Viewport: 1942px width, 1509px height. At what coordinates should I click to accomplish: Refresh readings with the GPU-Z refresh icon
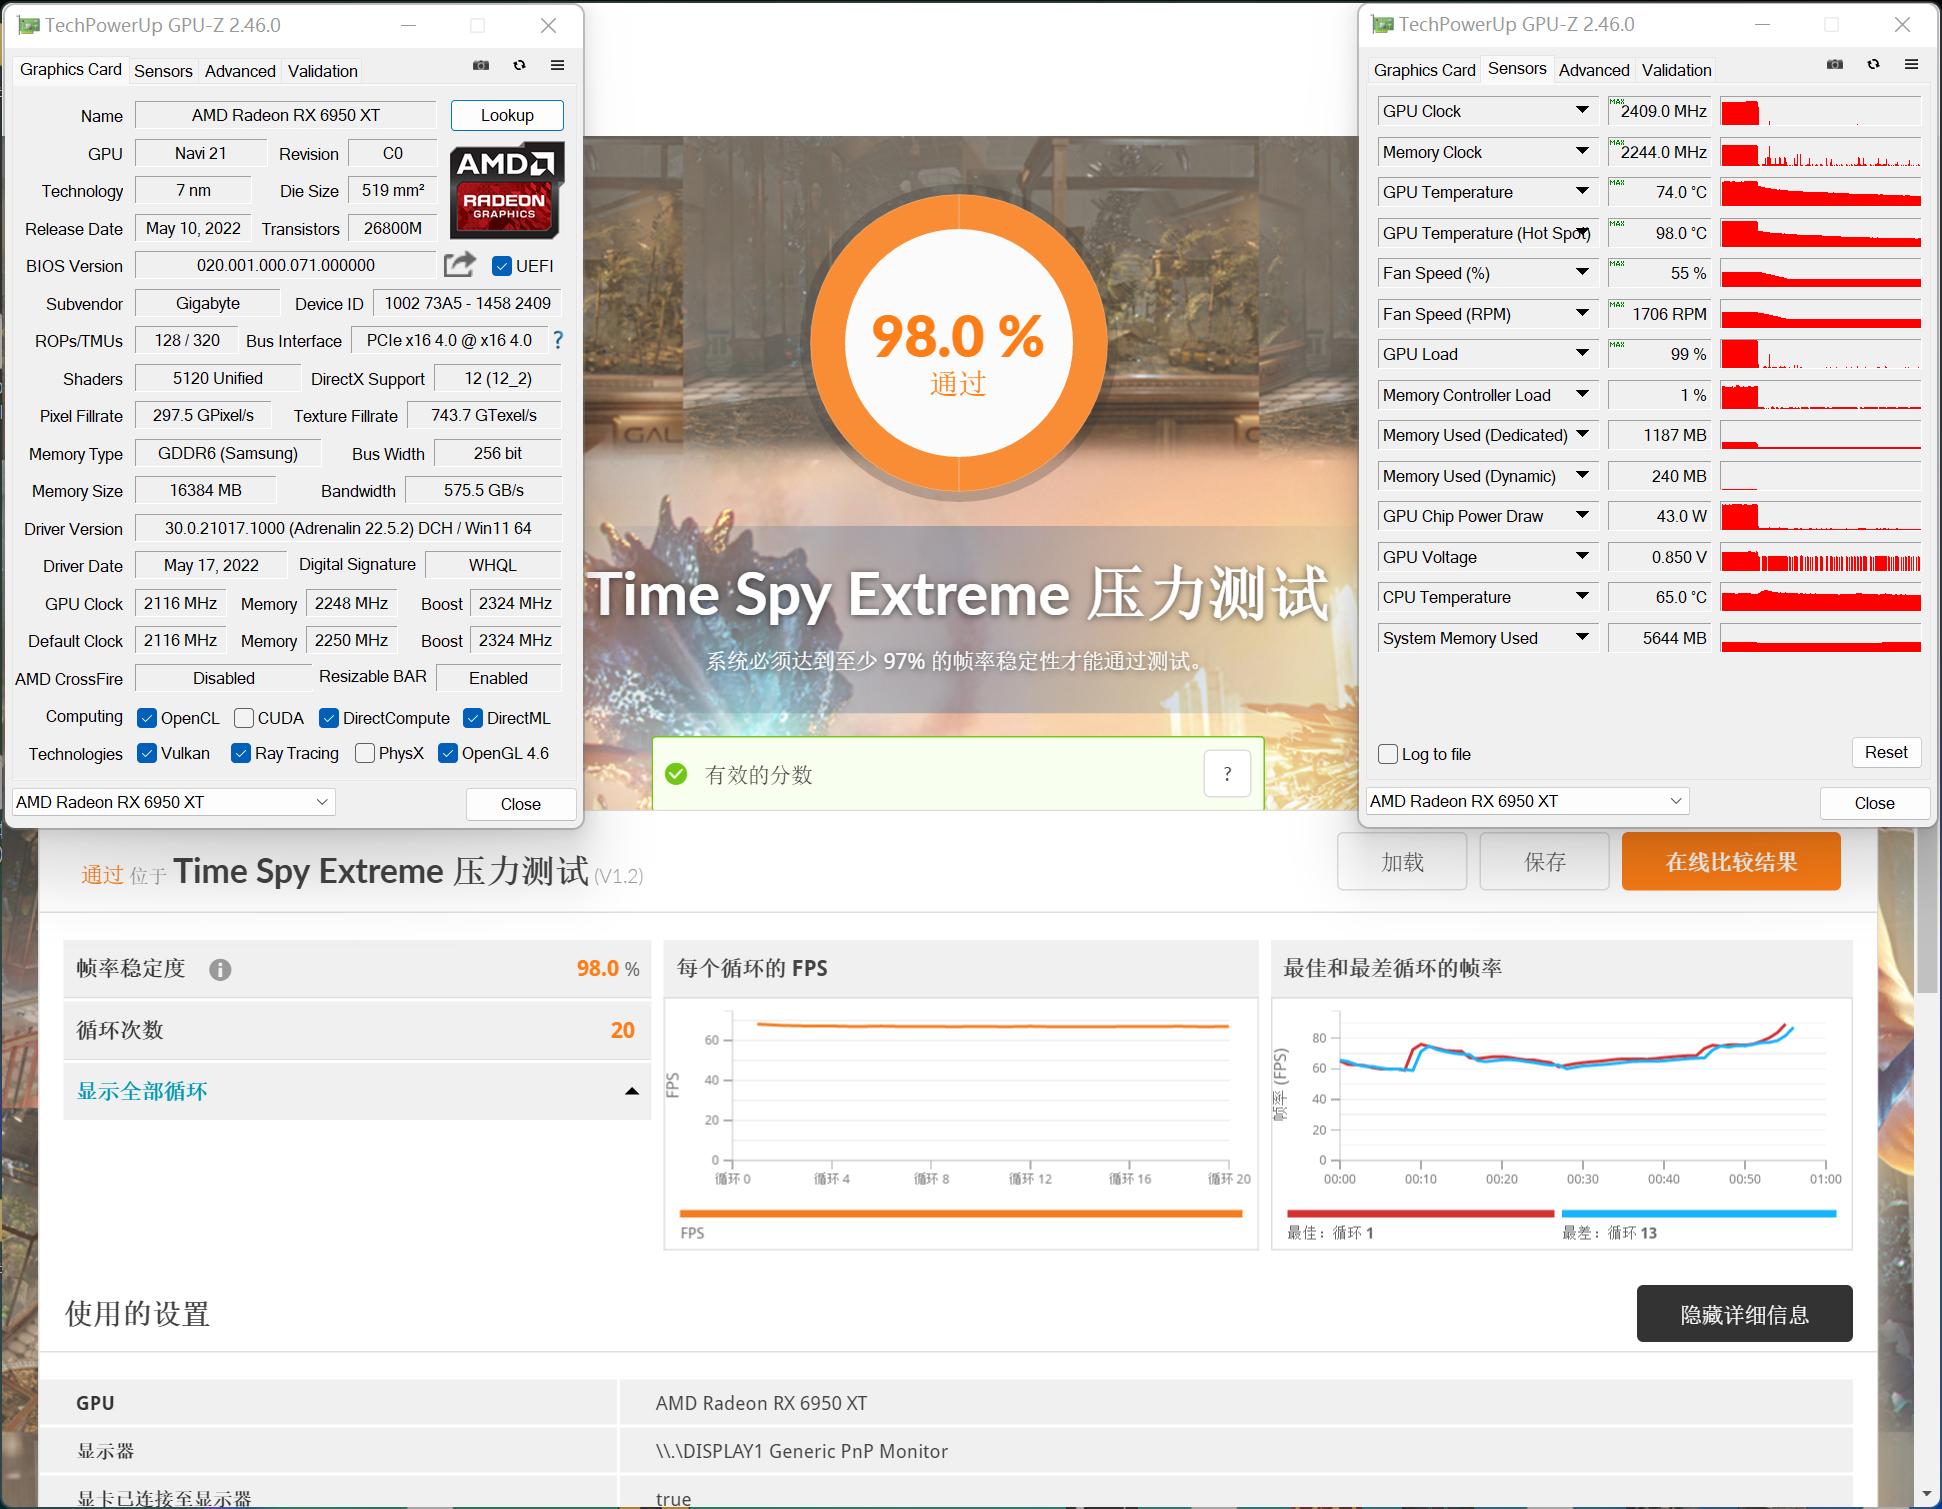[519, 65]
